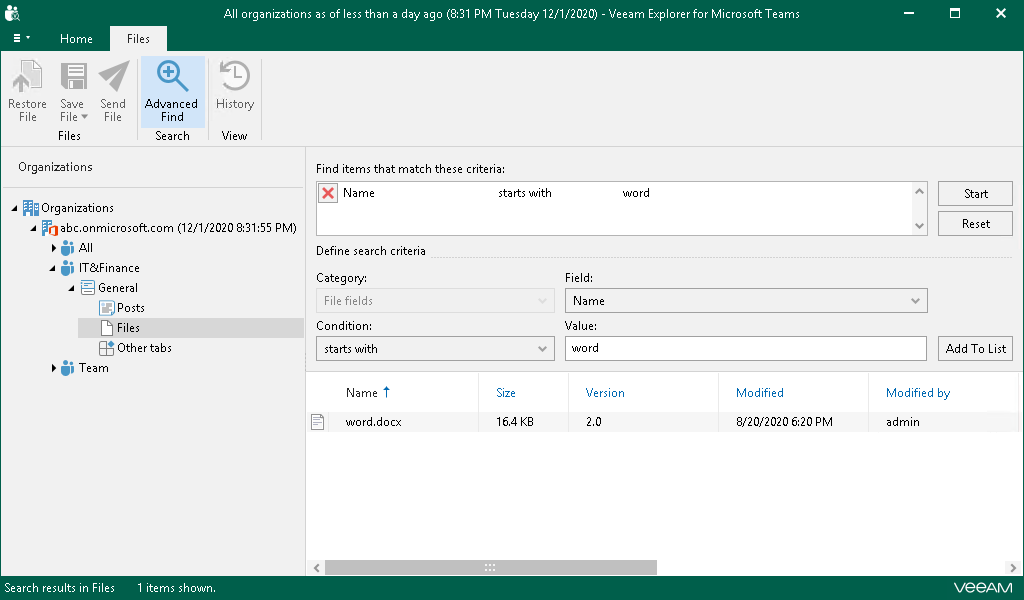Open Other tabs in the tree
The width and height of the screenshot is (1024, 600).
coord(144,348)
